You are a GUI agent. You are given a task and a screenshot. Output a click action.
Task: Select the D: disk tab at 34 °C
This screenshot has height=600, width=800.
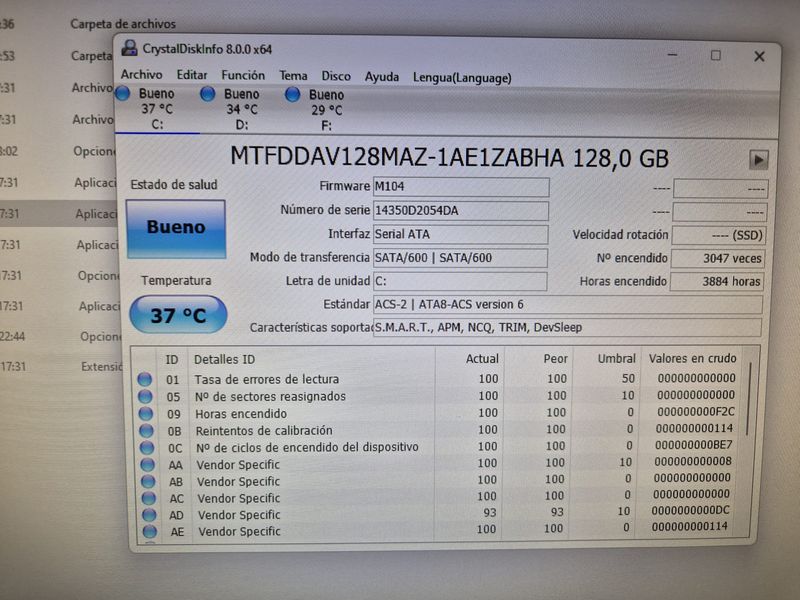click(x=242, y=109)
